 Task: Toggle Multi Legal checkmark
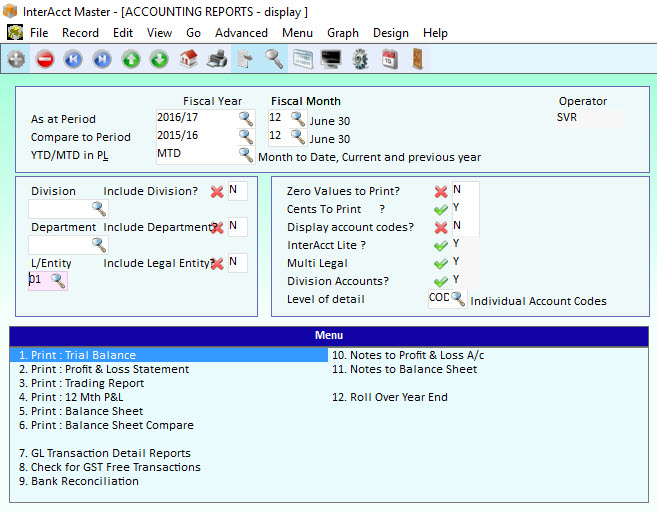(x=441, y=264)
